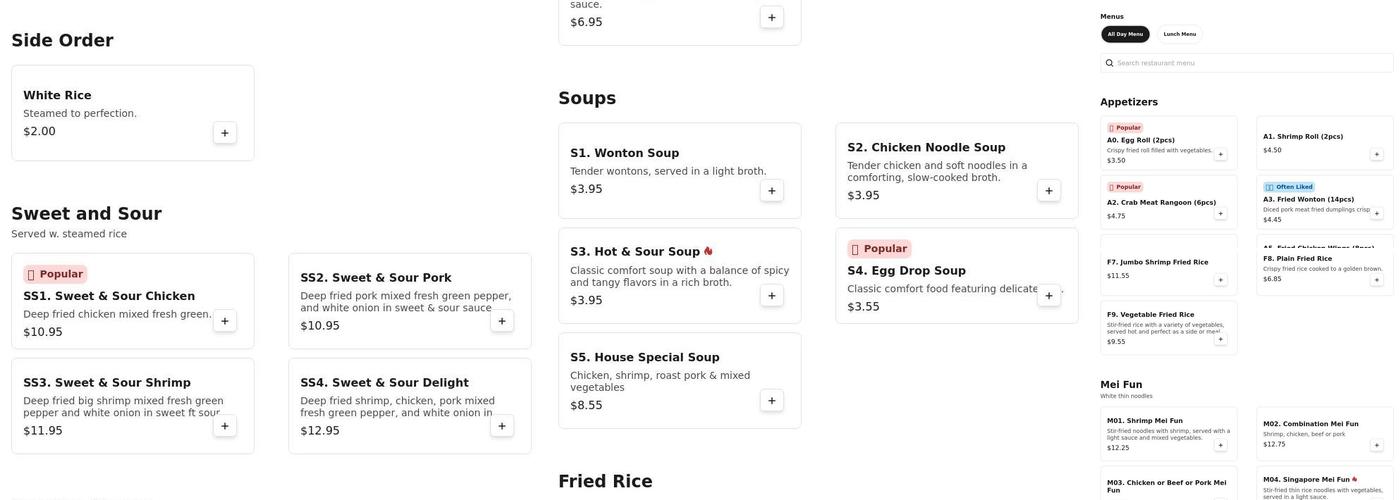Open M02 Combination Mei Fun in sidebar
Viewport: 1400px width, 500px height.
(1310, 424)
